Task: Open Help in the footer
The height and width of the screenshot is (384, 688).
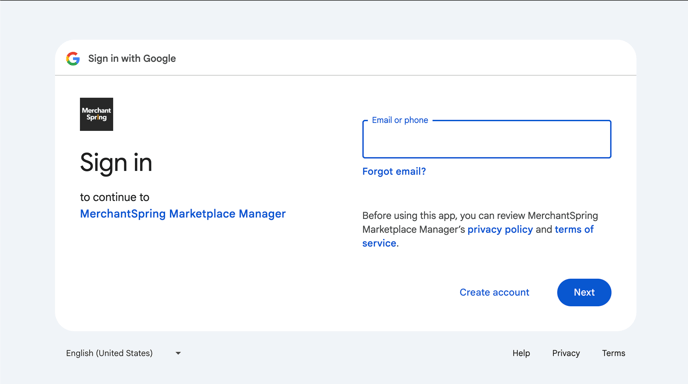Action: [521, 353]
